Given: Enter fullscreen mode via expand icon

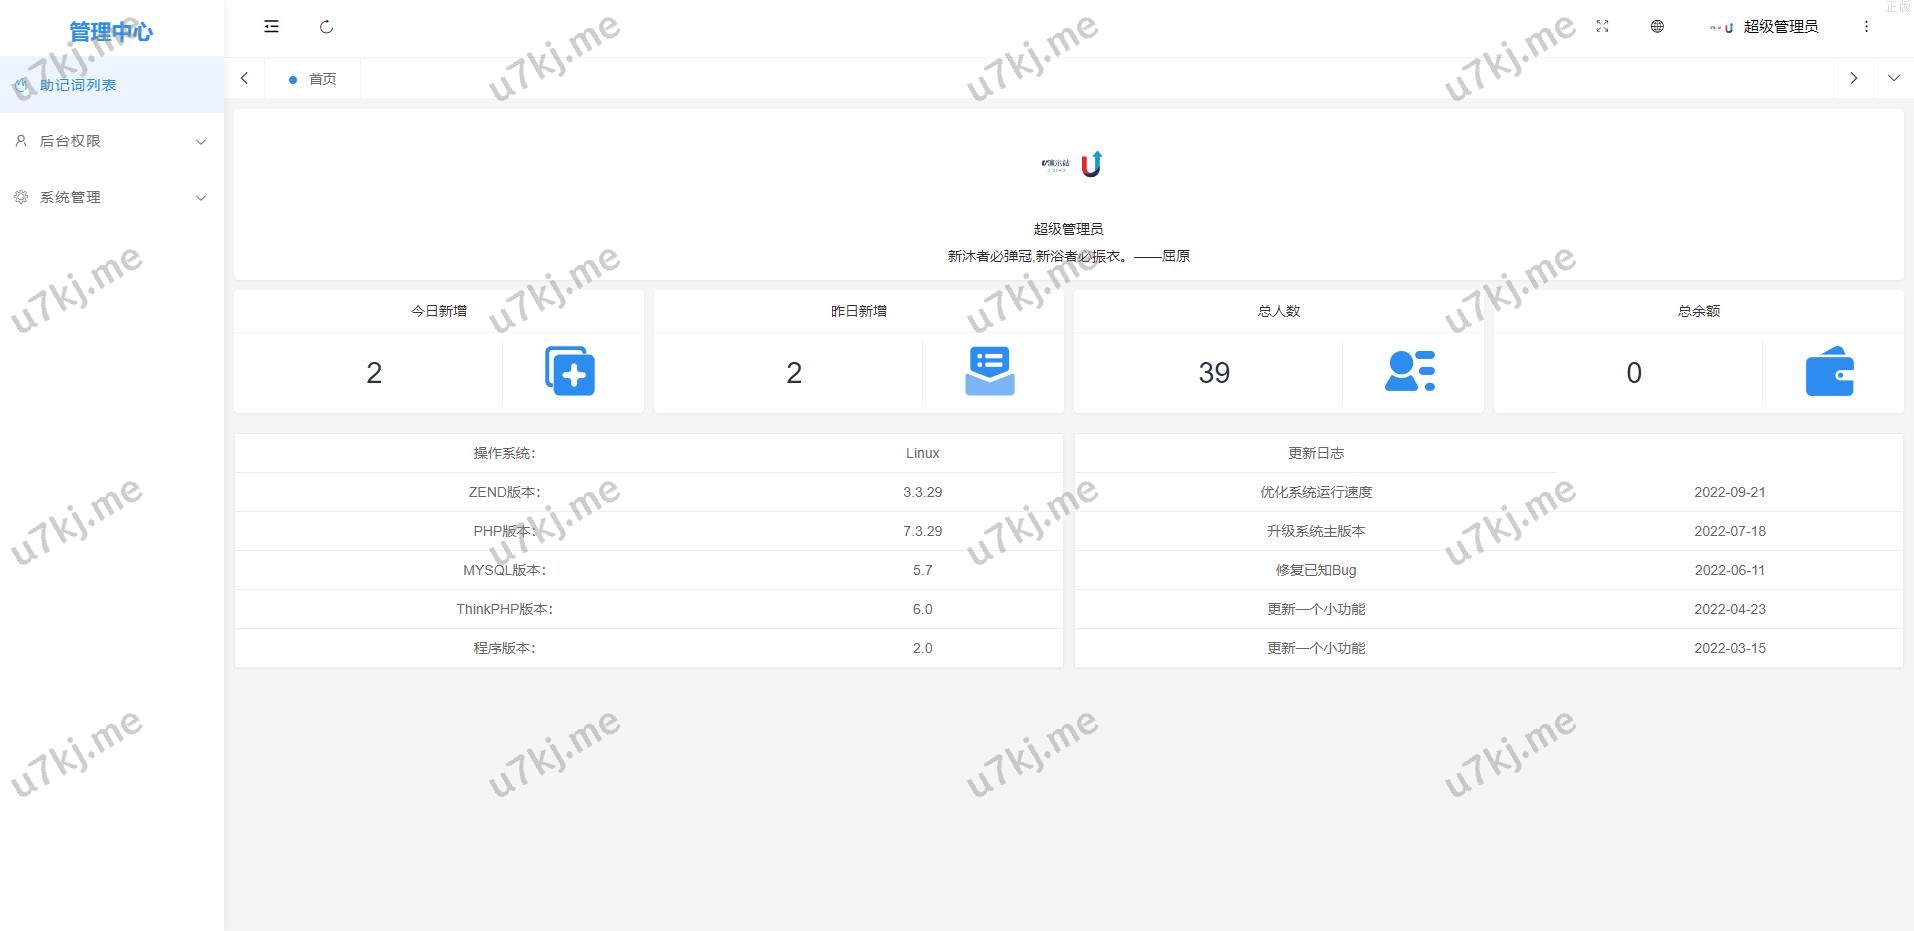Looking at the screenshot, I should click(x=1602, y=27).
